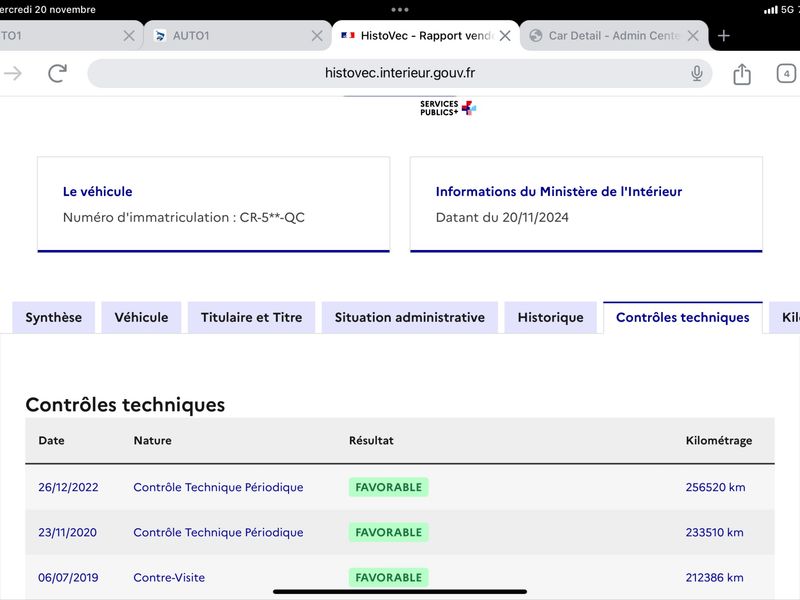Tap the date 26/12/2022 in the table

tap(68, 487)
